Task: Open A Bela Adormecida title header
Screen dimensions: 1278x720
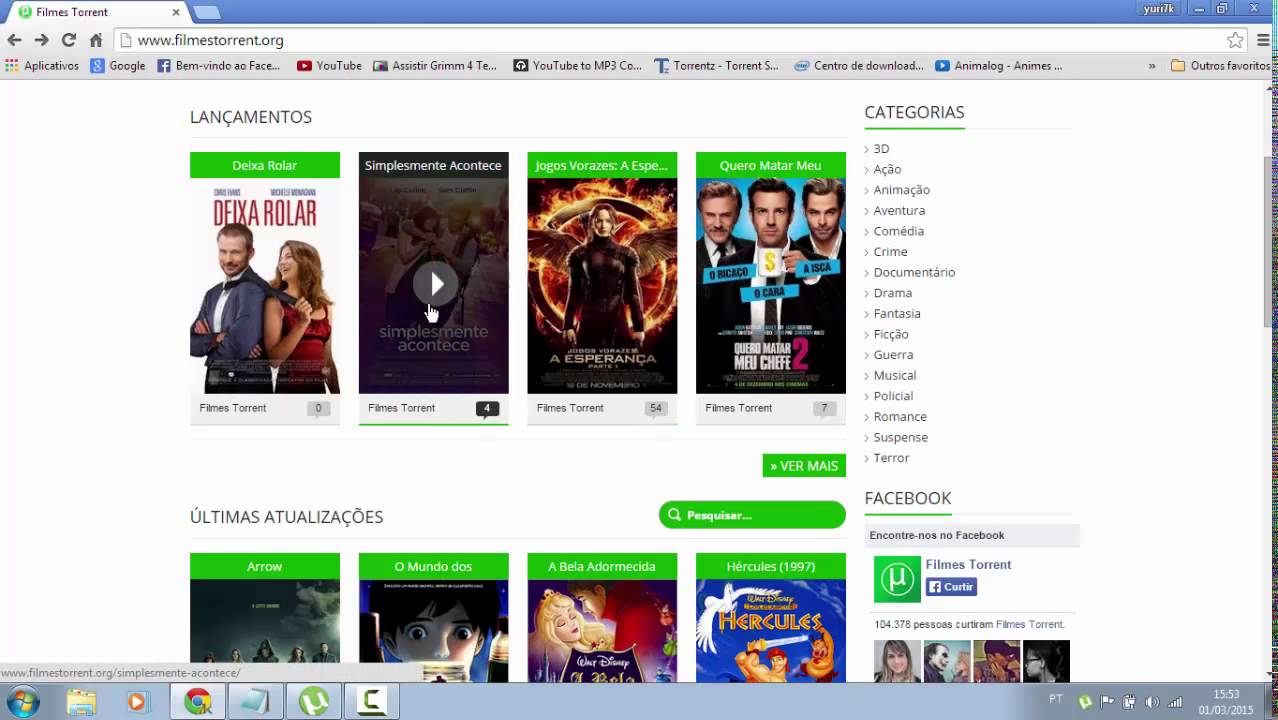Action: [x=602, y=566]
